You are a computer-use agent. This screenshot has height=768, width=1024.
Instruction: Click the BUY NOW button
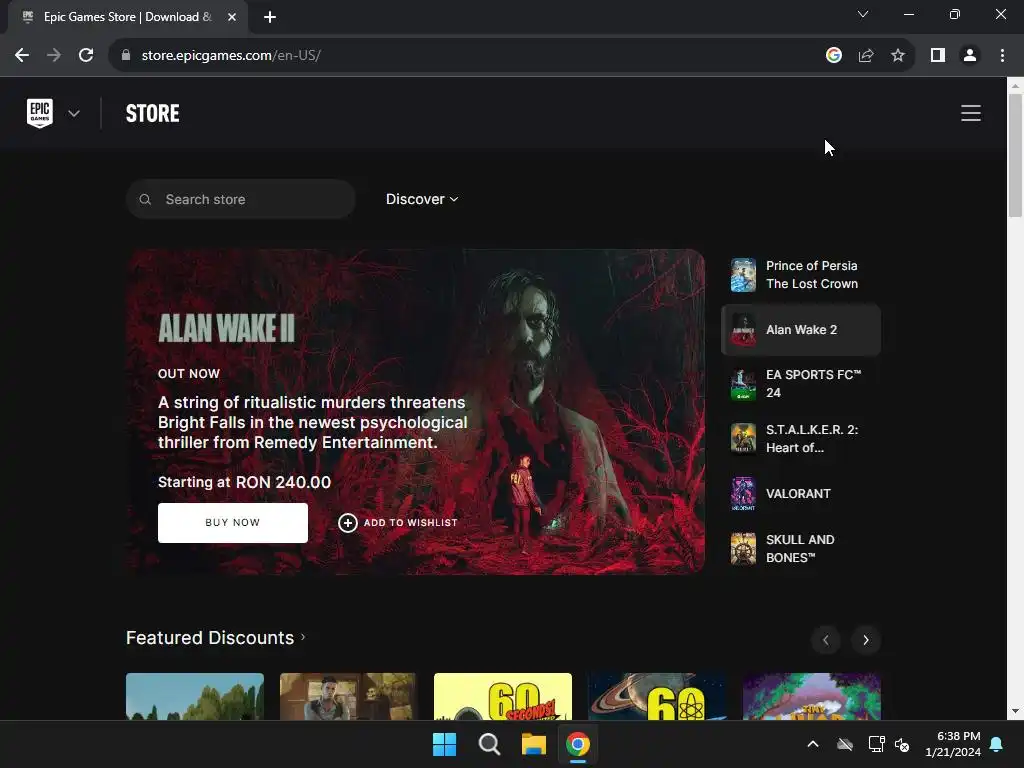point(232,522)
